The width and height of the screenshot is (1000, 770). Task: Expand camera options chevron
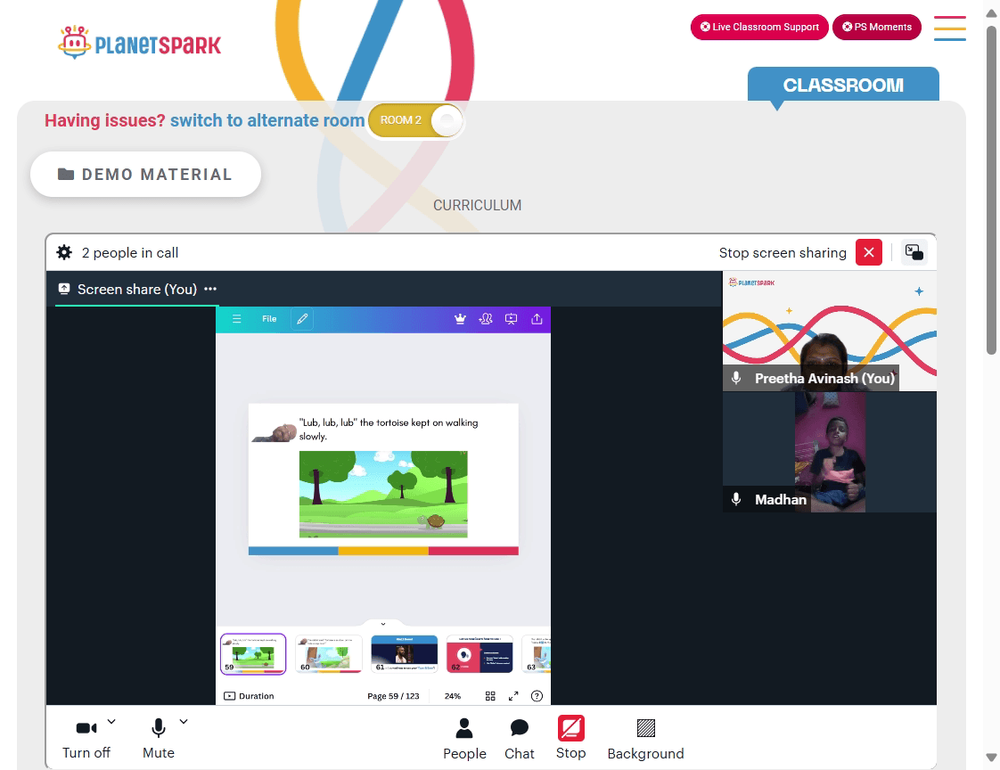pyautogui.click(x=112, y=722)
